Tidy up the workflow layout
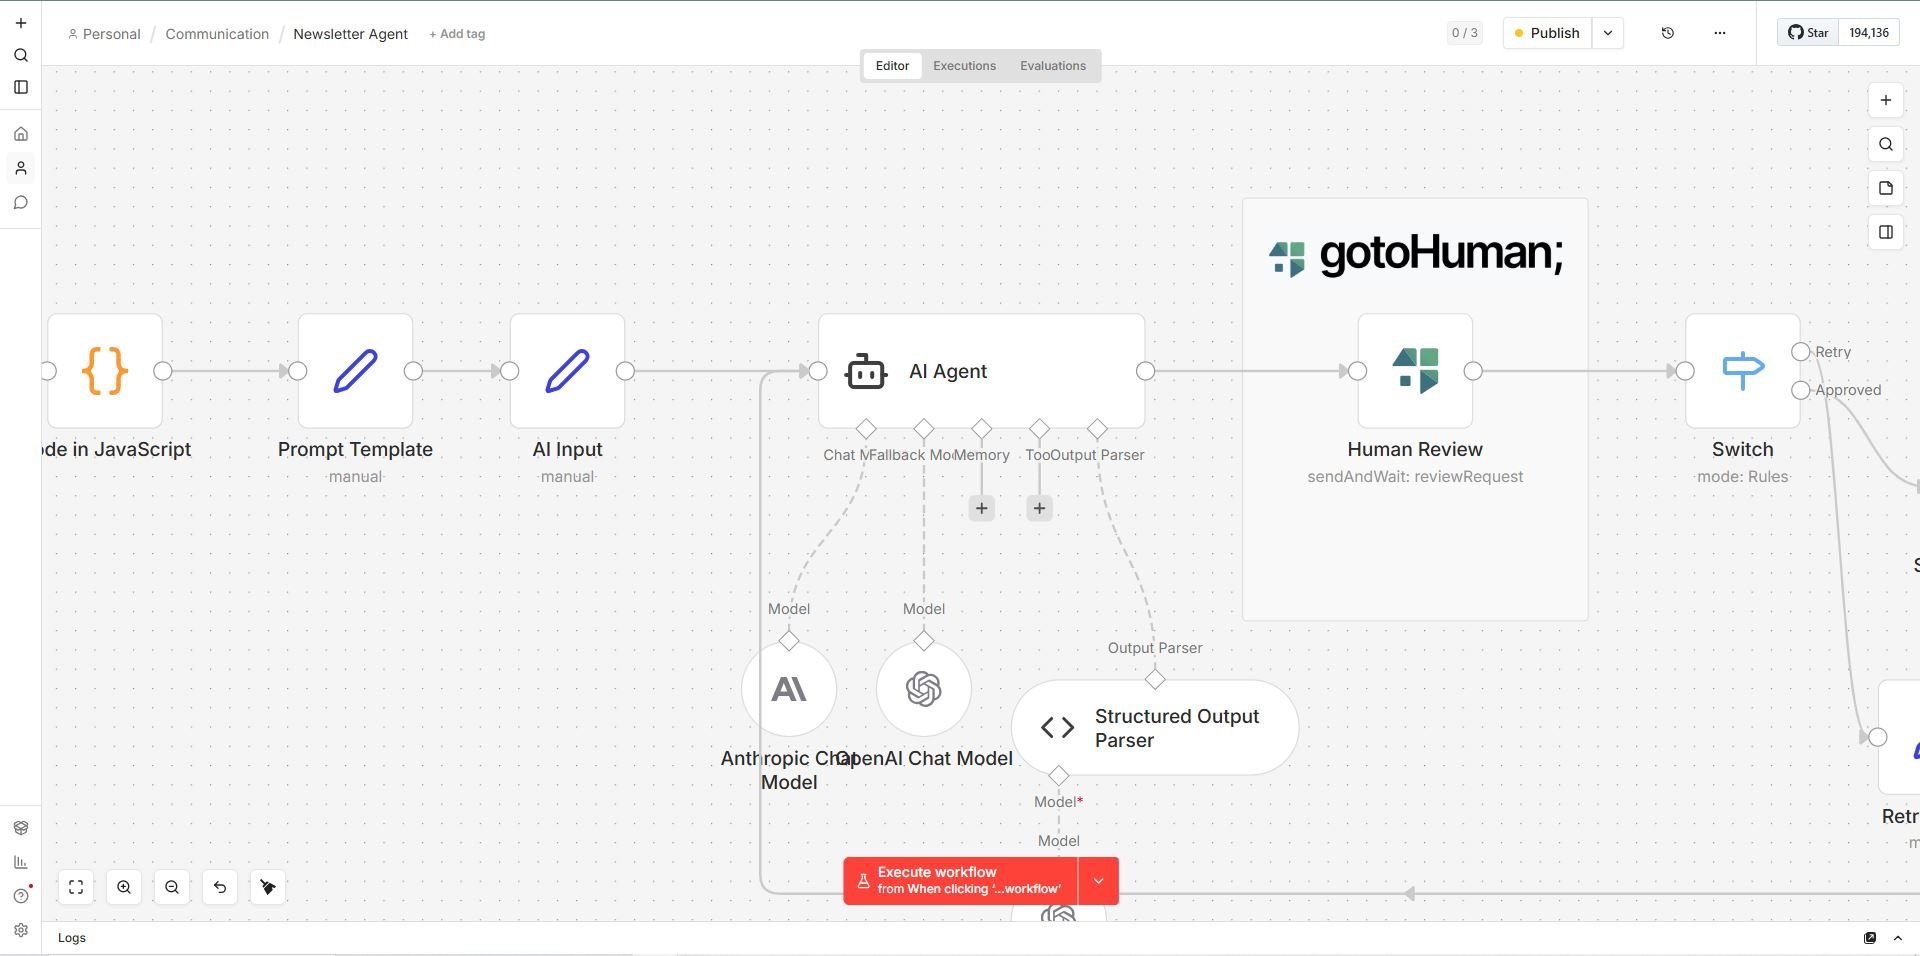Image resolution: width=1920 pixels, height=956 pixels. coord(268,887)
